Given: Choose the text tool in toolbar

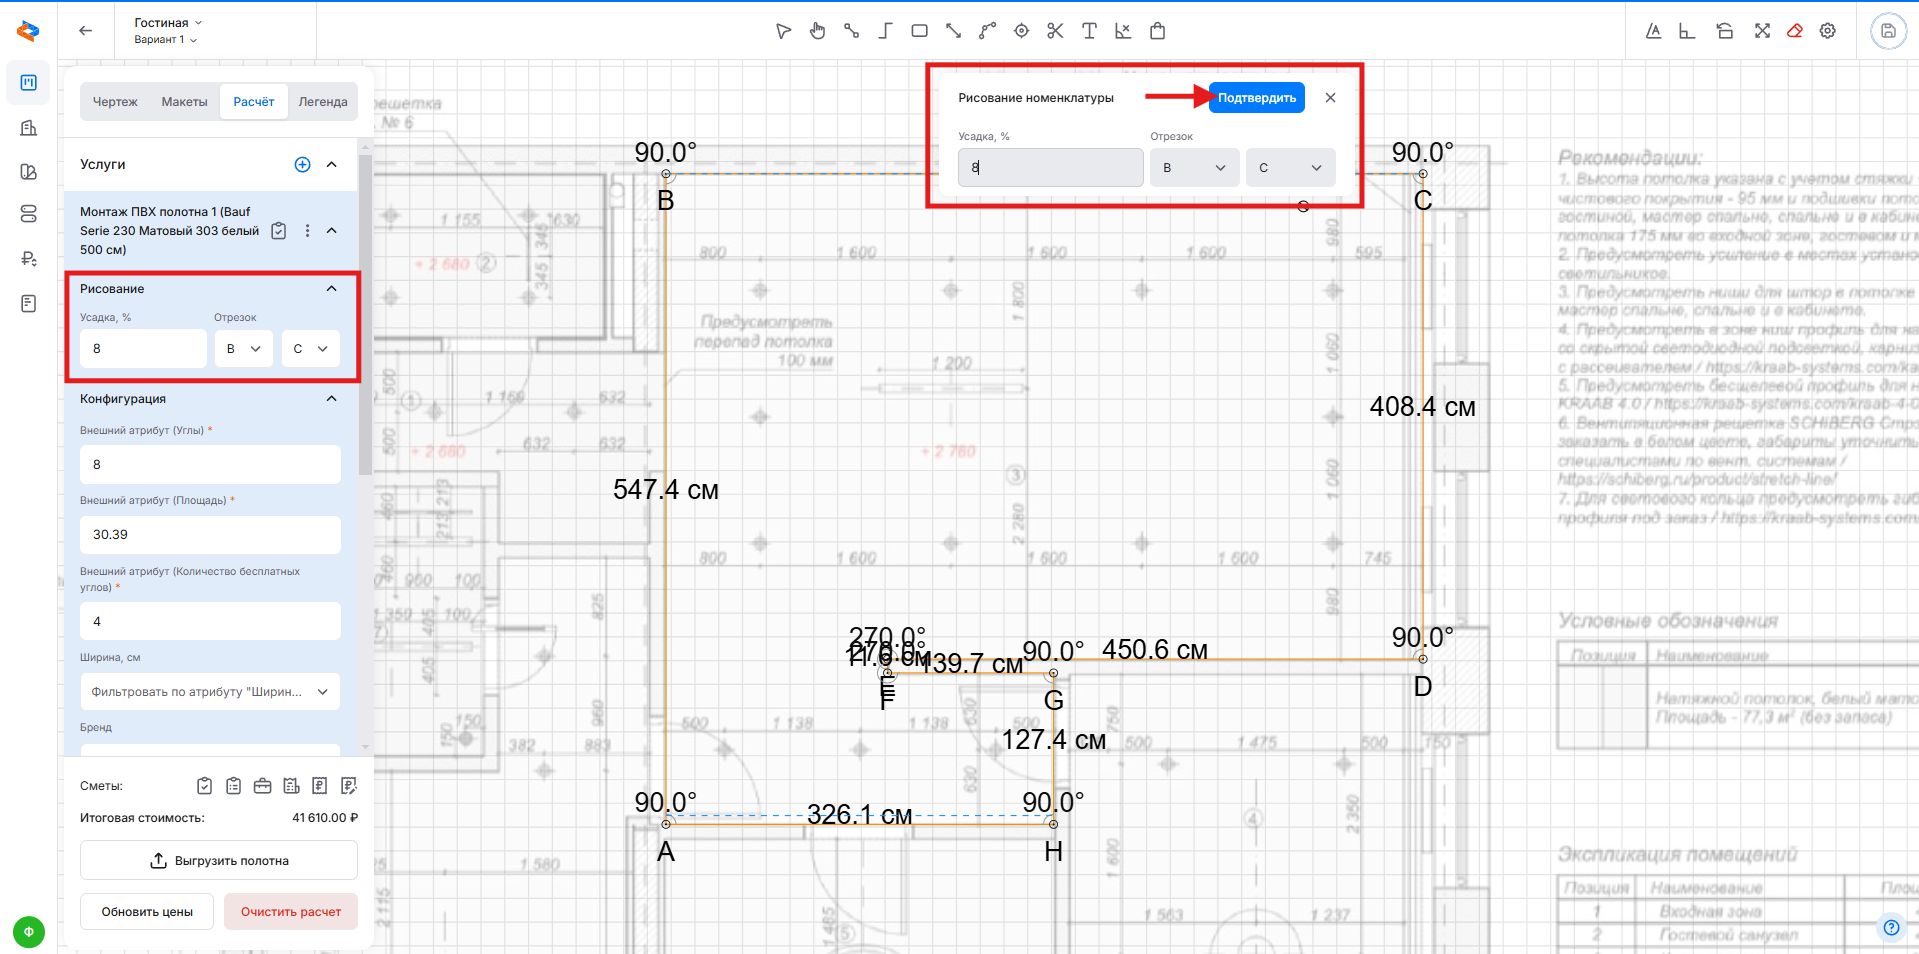Looking at the screenshot, I should tap(1089, 31).
